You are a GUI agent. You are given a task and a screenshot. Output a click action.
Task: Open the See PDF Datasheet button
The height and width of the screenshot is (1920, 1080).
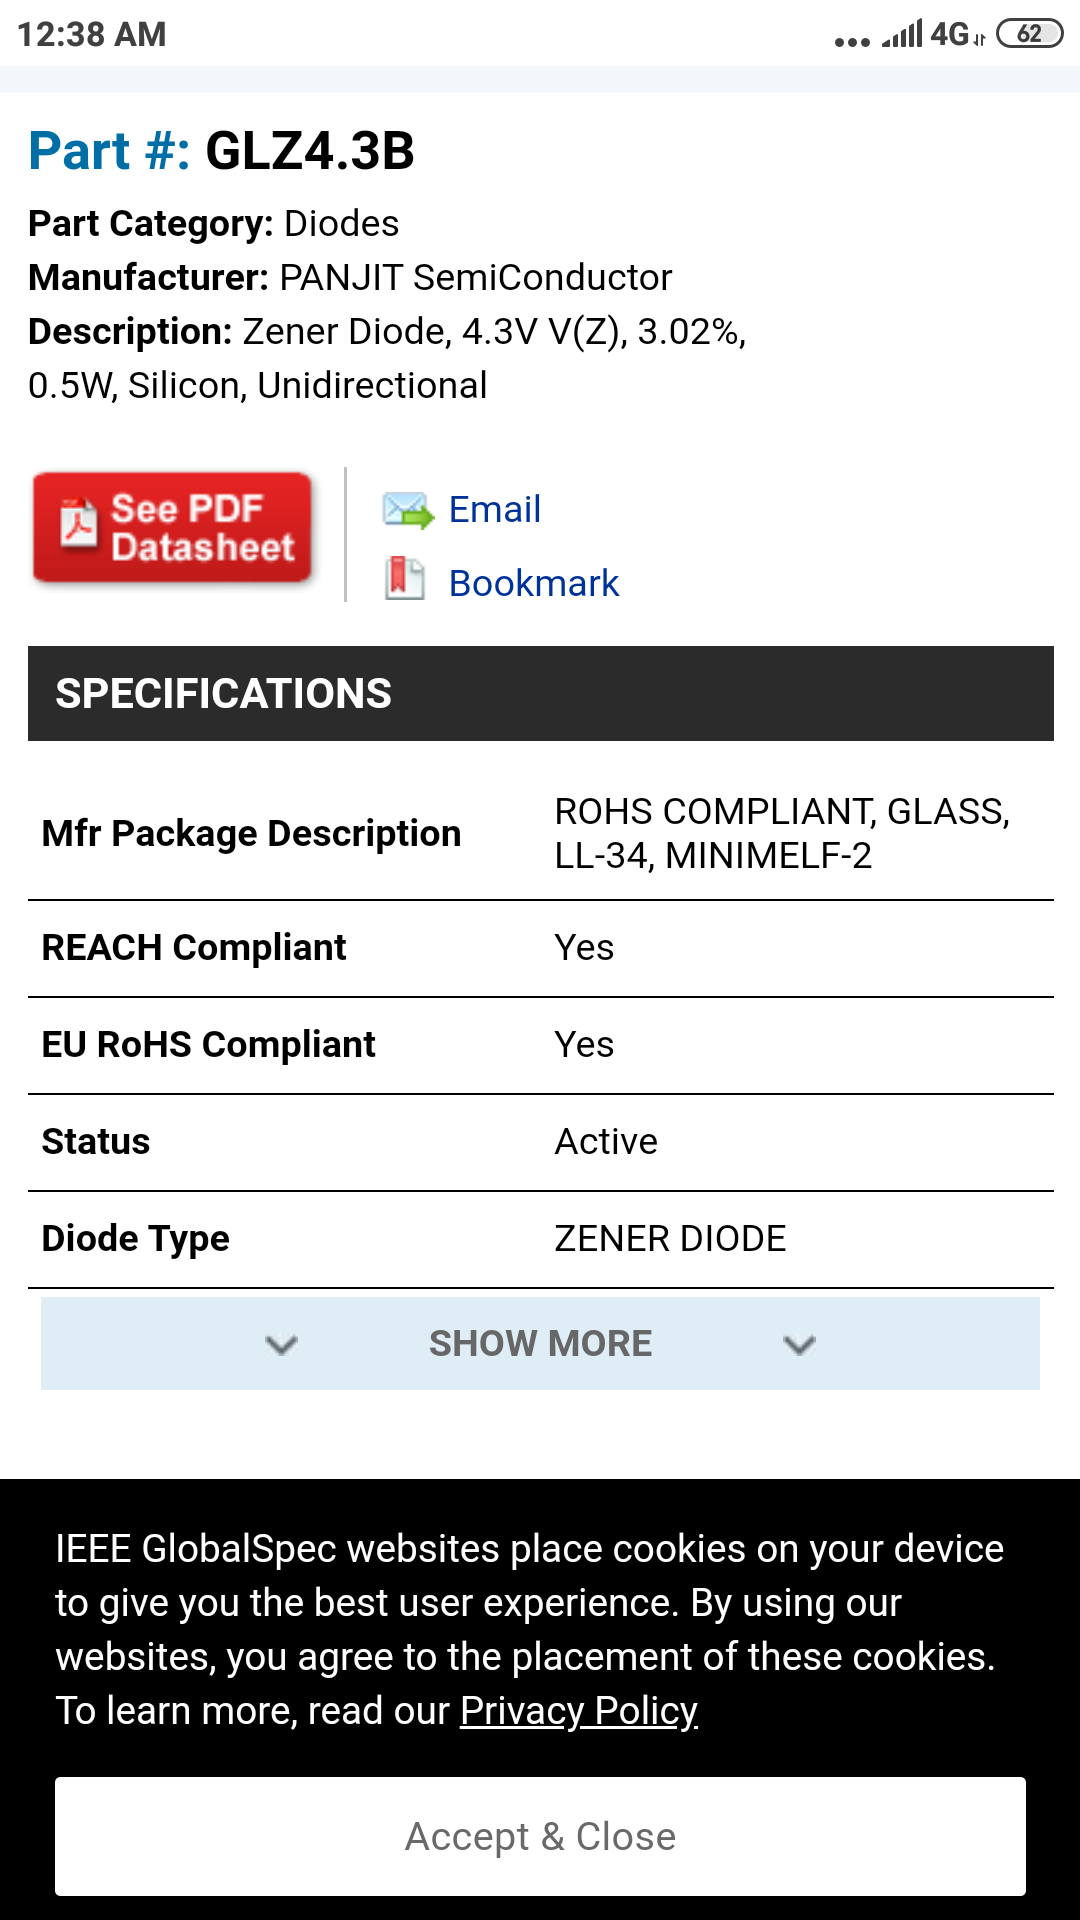coord(173,528)
